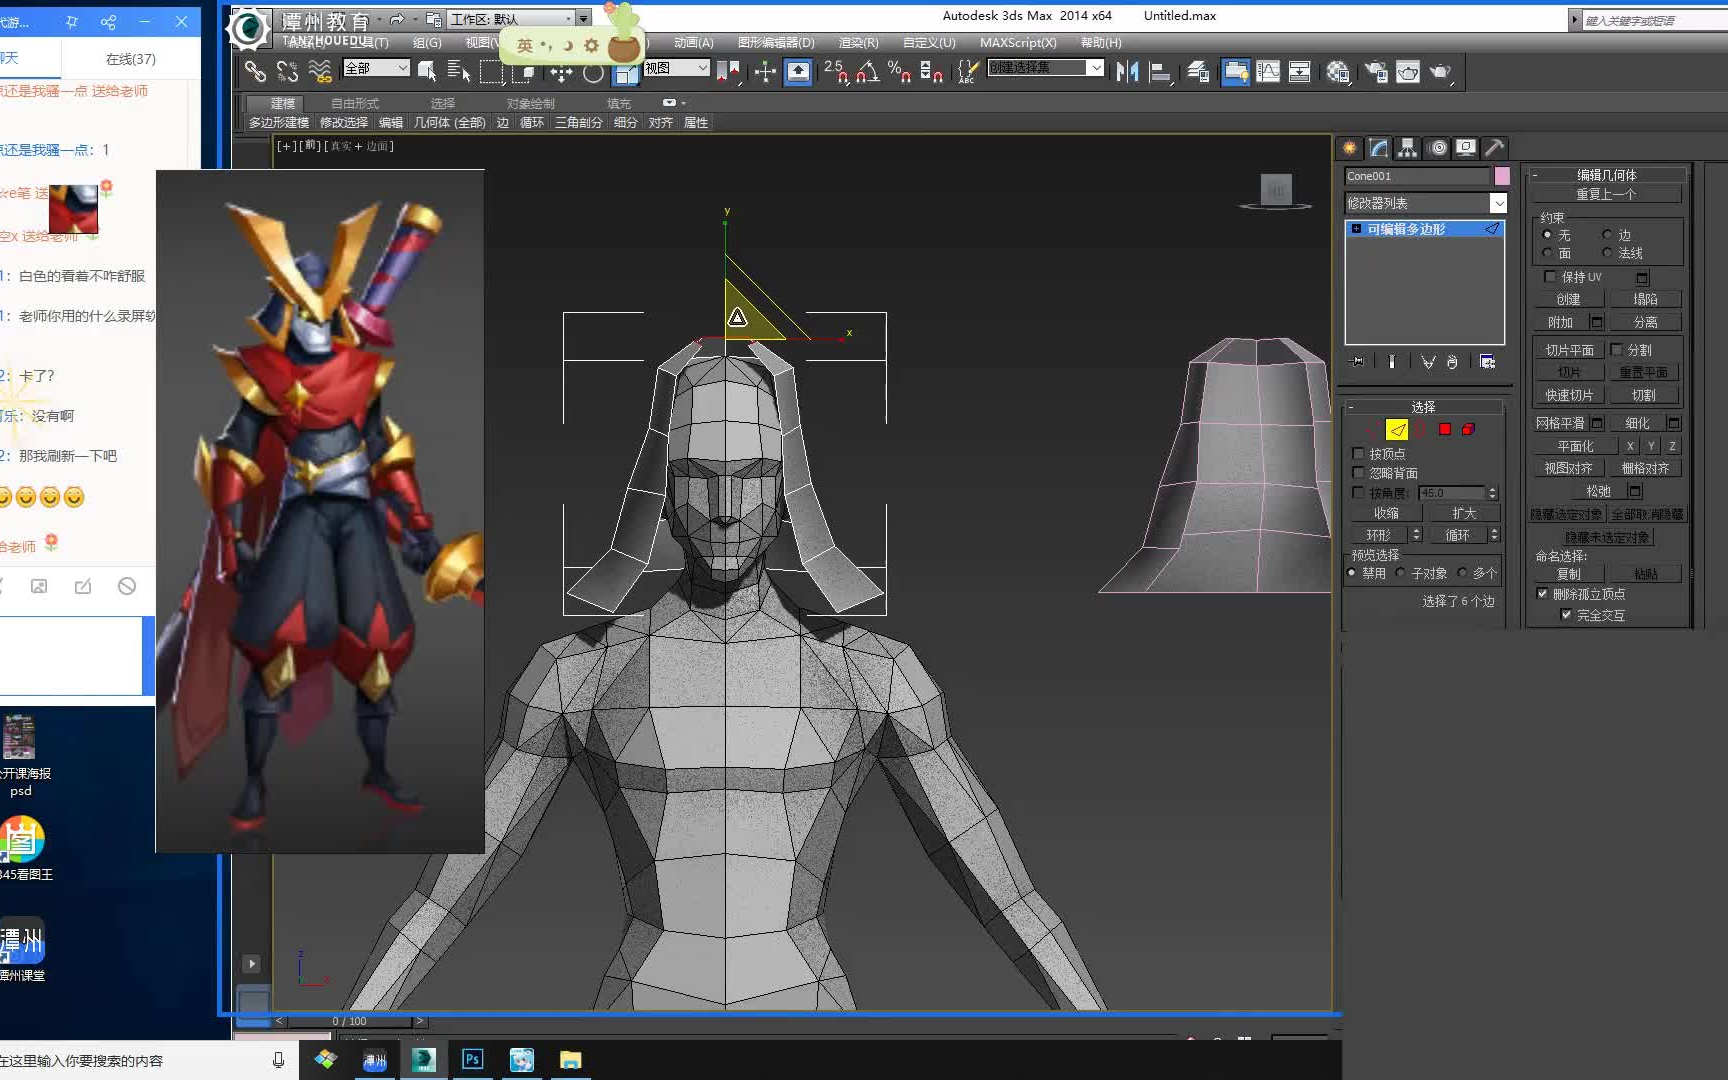This screenshot has width=1728, height=1080.
Task: Click the pink object color swatch
Action: point(1502,176)
